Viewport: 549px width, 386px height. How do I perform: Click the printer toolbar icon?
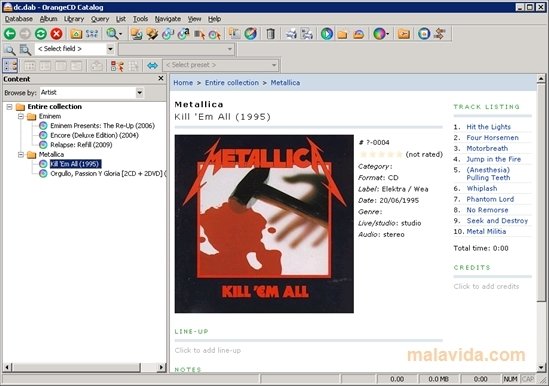[x=291, y=34]
